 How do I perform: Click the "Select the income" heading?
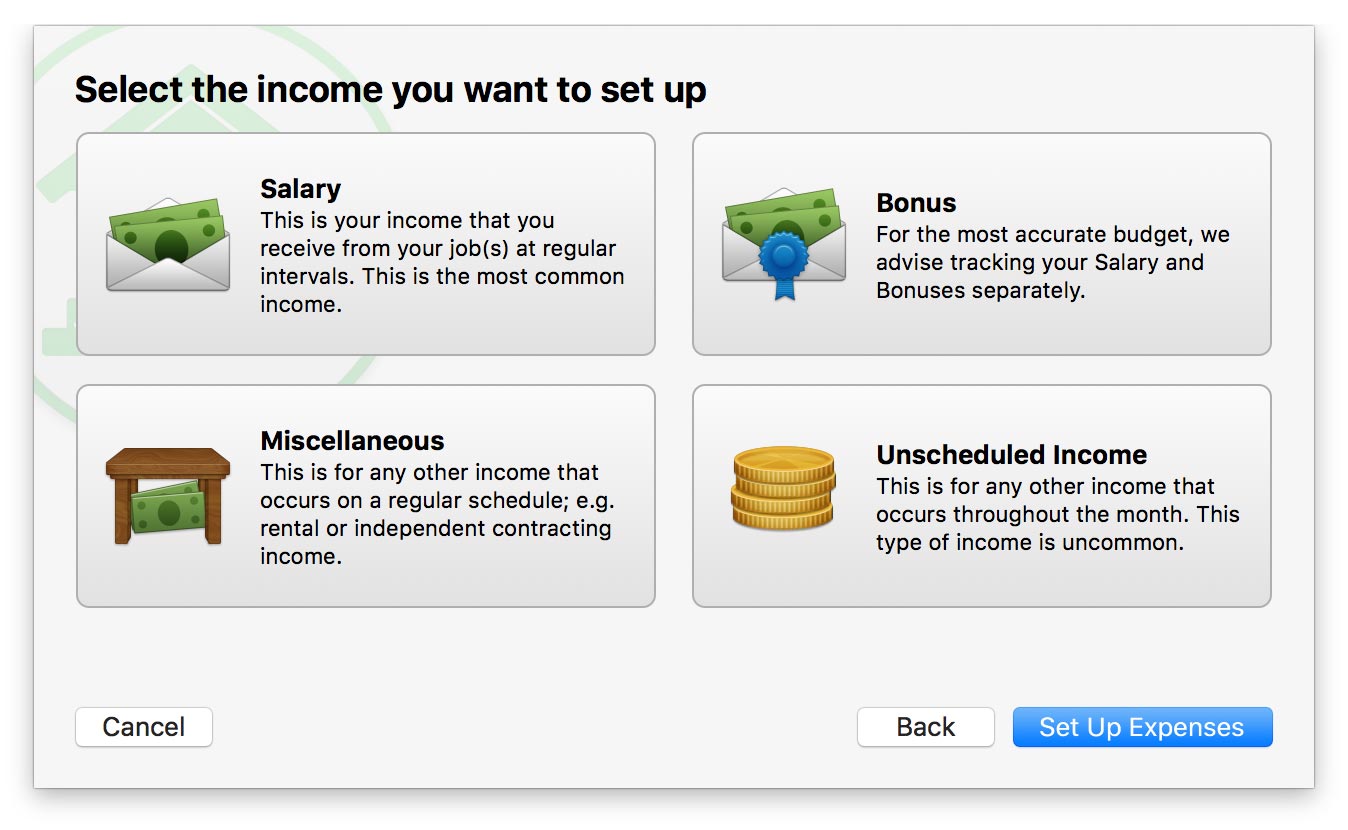(x=390, y=90)
